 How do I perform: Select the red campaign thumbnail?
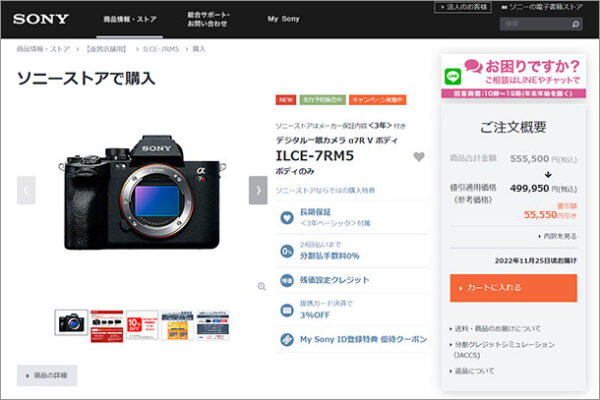pos(107,326)
